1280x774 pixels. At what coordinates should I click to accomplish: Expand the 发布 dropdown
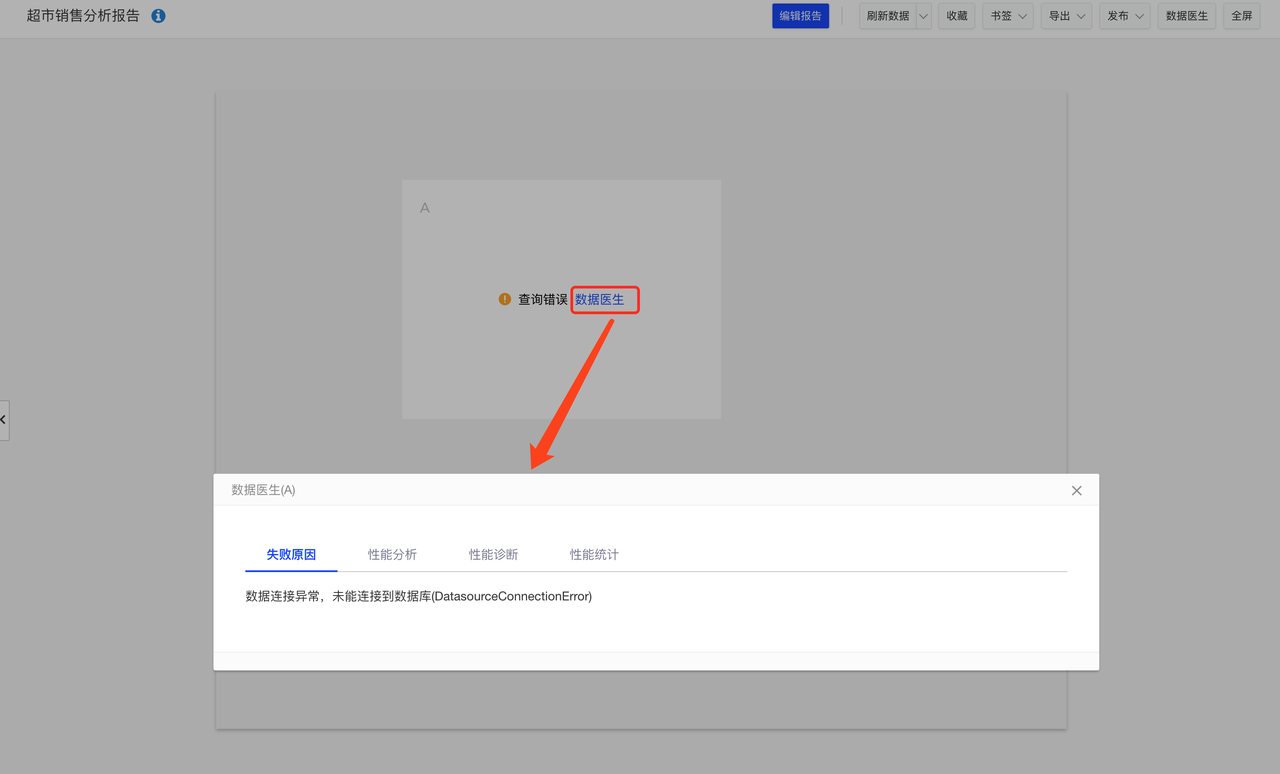click(1125, 16)
